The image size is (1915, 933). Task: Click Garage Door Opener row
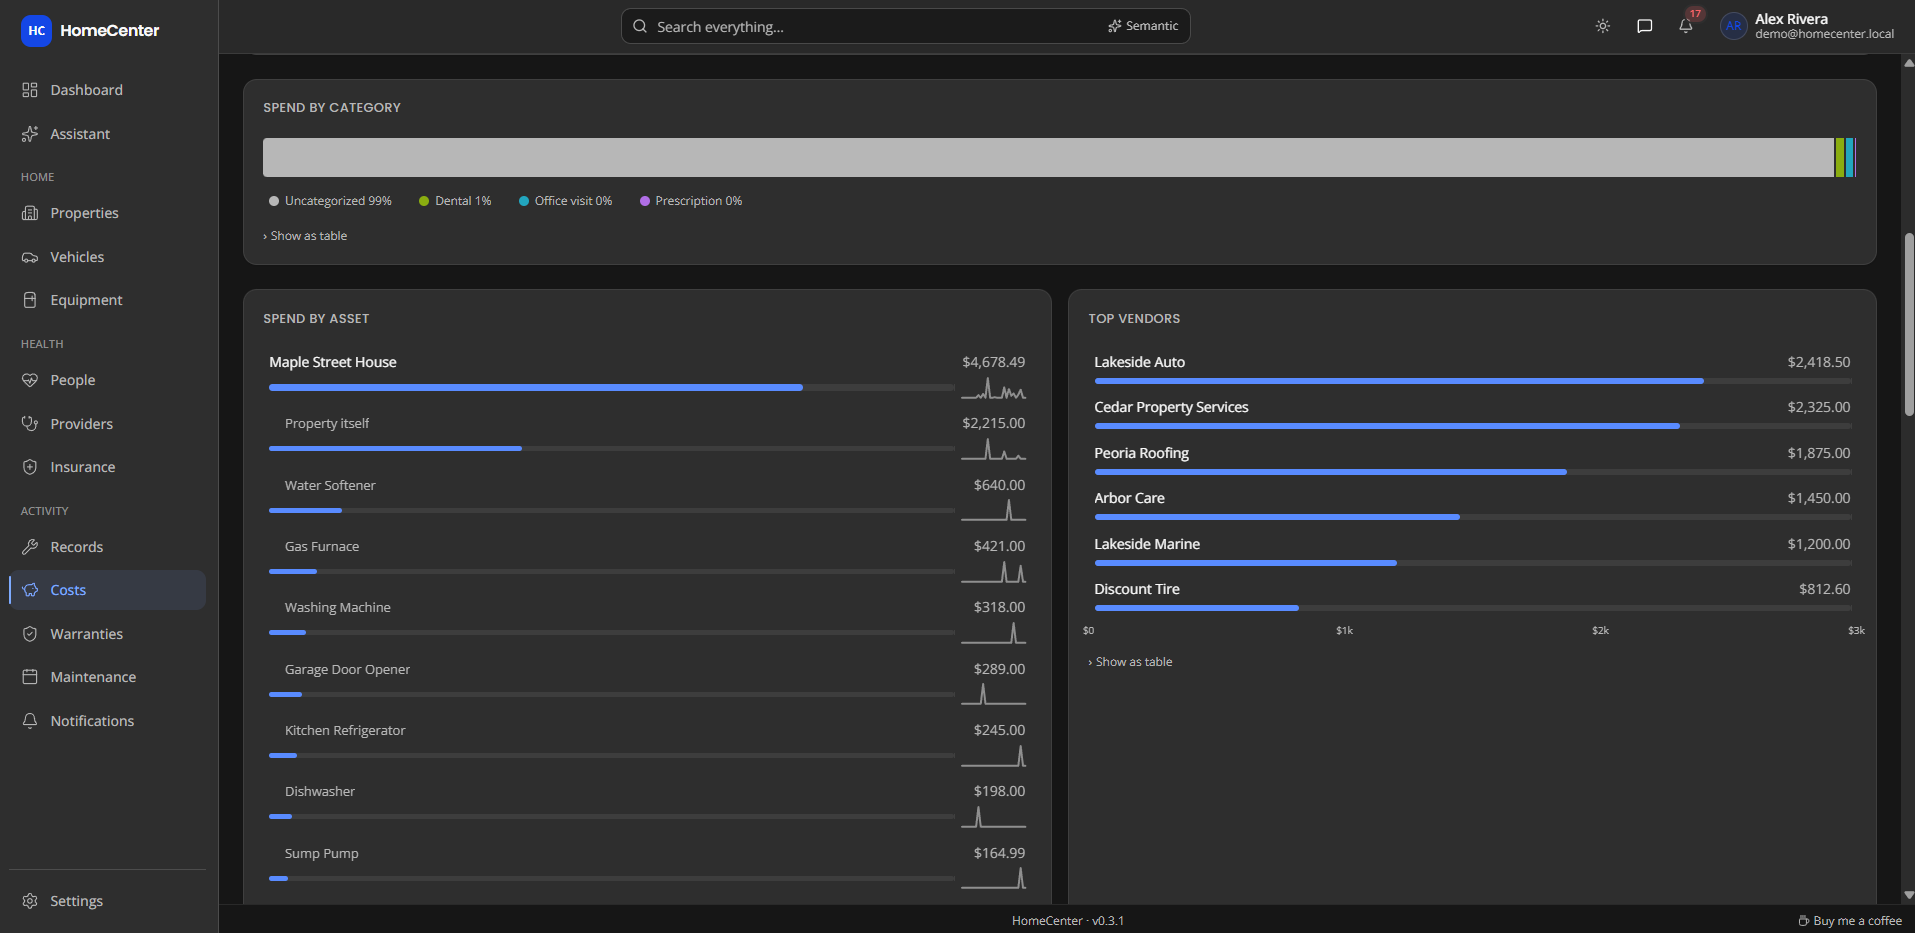tap(647, 682)
